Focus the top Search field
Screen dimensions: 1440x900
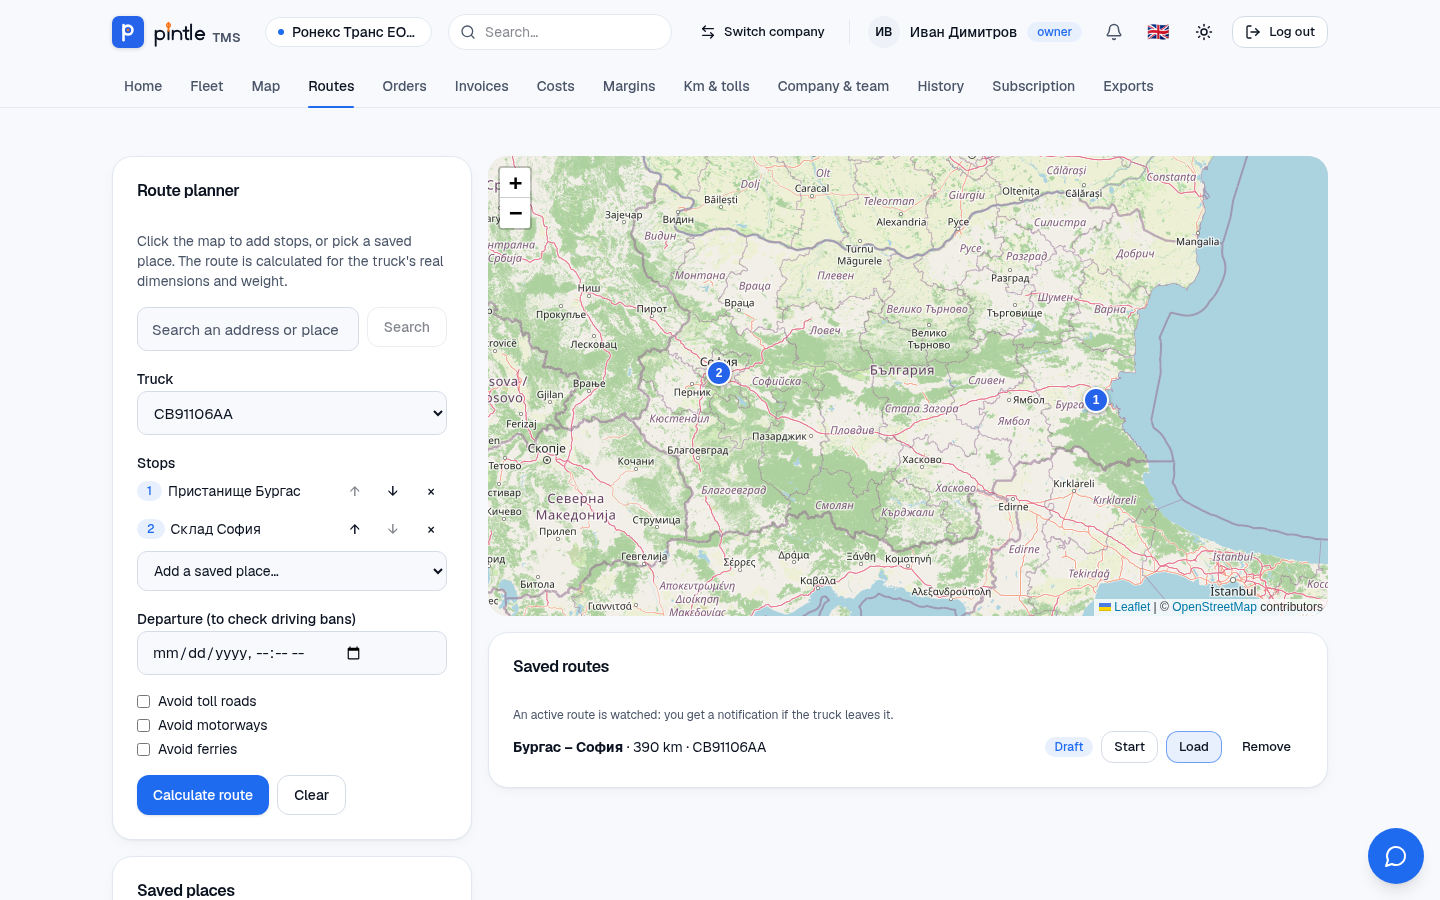click(560, 32)
